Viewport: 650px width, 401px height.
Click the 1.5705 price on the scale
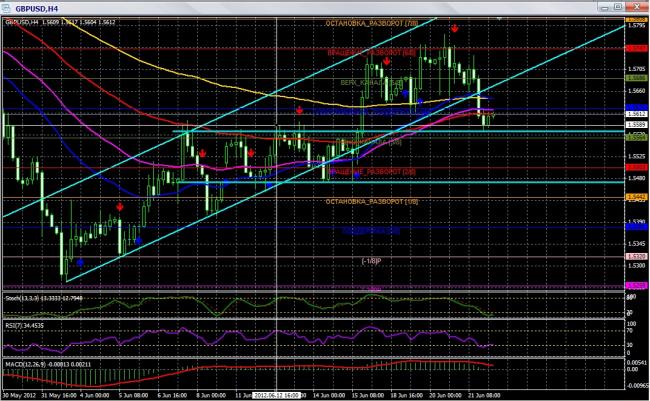pos(637,69)
